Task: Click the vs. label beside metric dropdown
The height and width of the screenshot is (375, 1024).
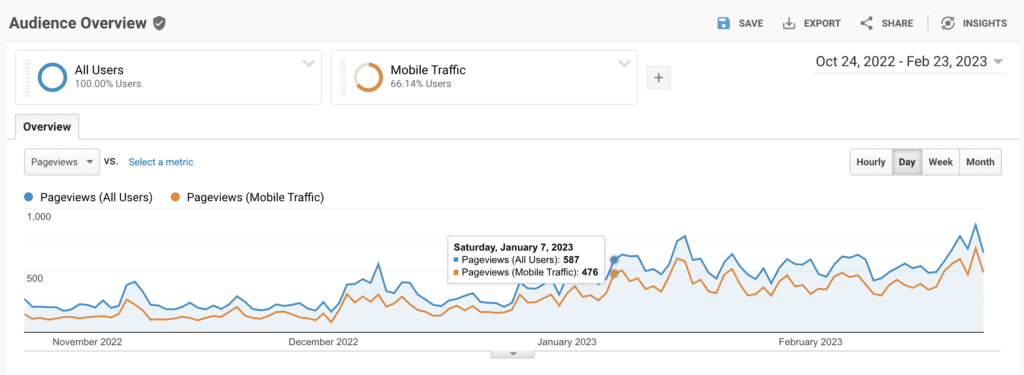Action: 111,161
